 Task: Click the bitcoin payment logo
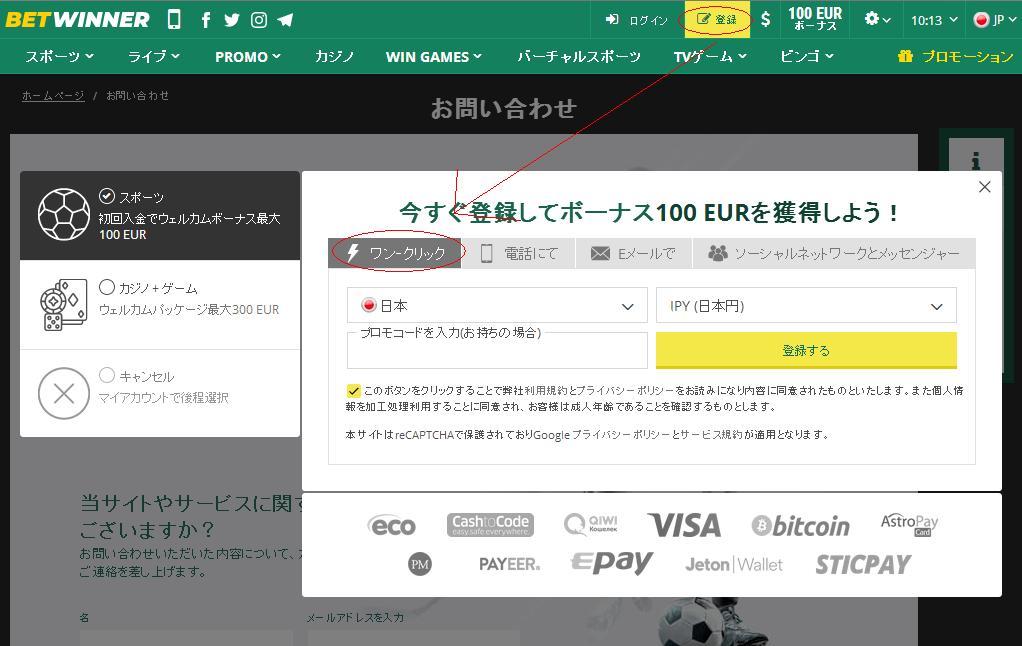point(800,525)
